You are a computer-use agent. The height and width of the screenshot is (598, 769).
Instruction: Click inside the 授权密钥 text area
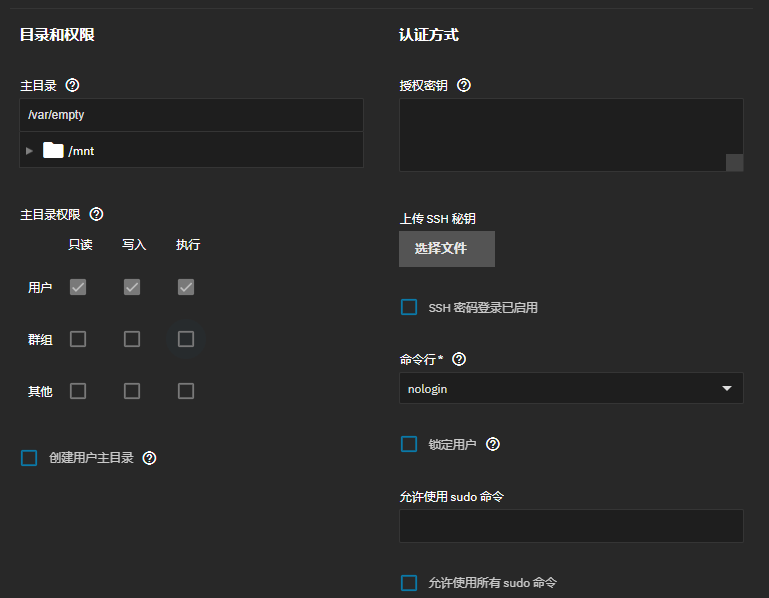point(560,134)
